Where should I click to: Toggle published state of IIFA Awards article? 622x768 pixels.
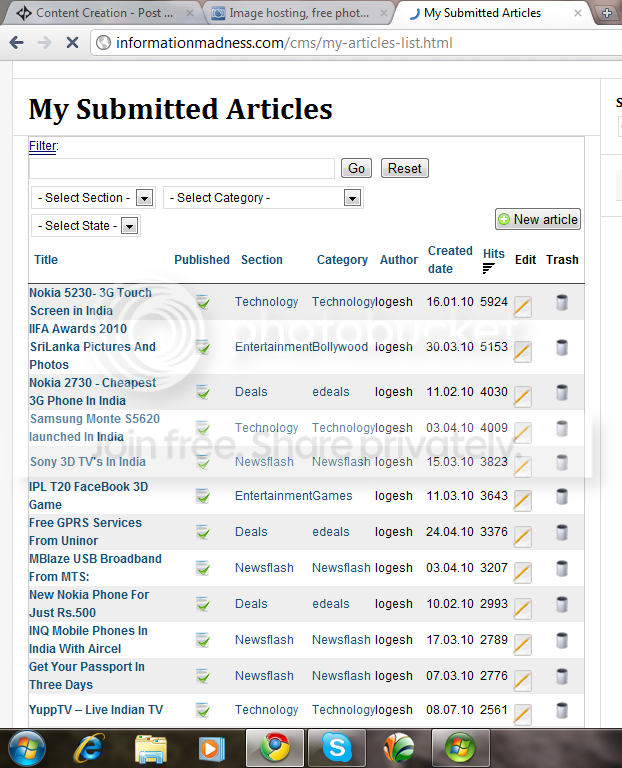click(203, 347)
